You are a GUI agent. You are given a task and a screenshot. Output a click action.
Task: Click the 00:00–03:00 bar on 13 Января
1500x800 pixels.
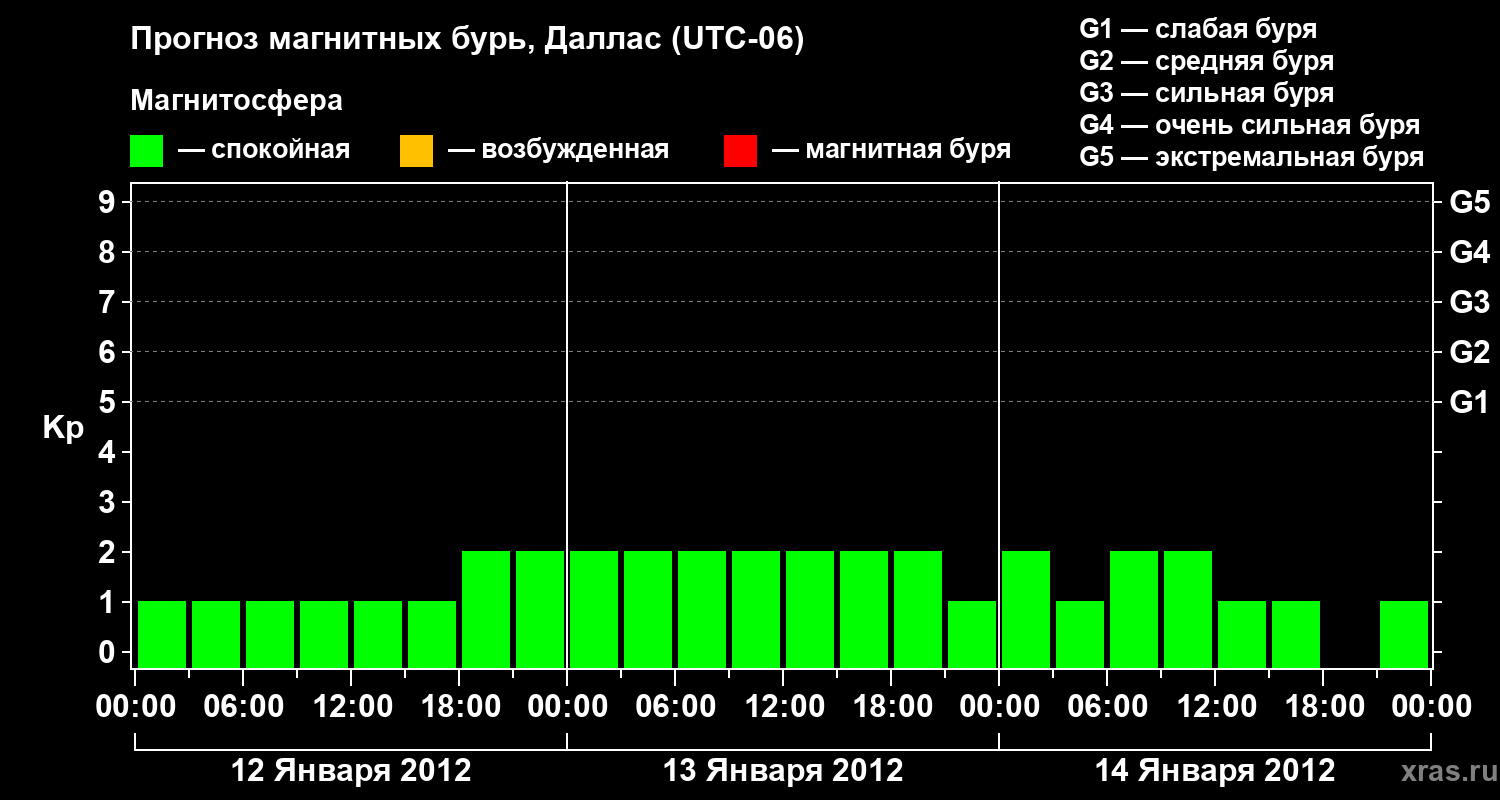594,609
